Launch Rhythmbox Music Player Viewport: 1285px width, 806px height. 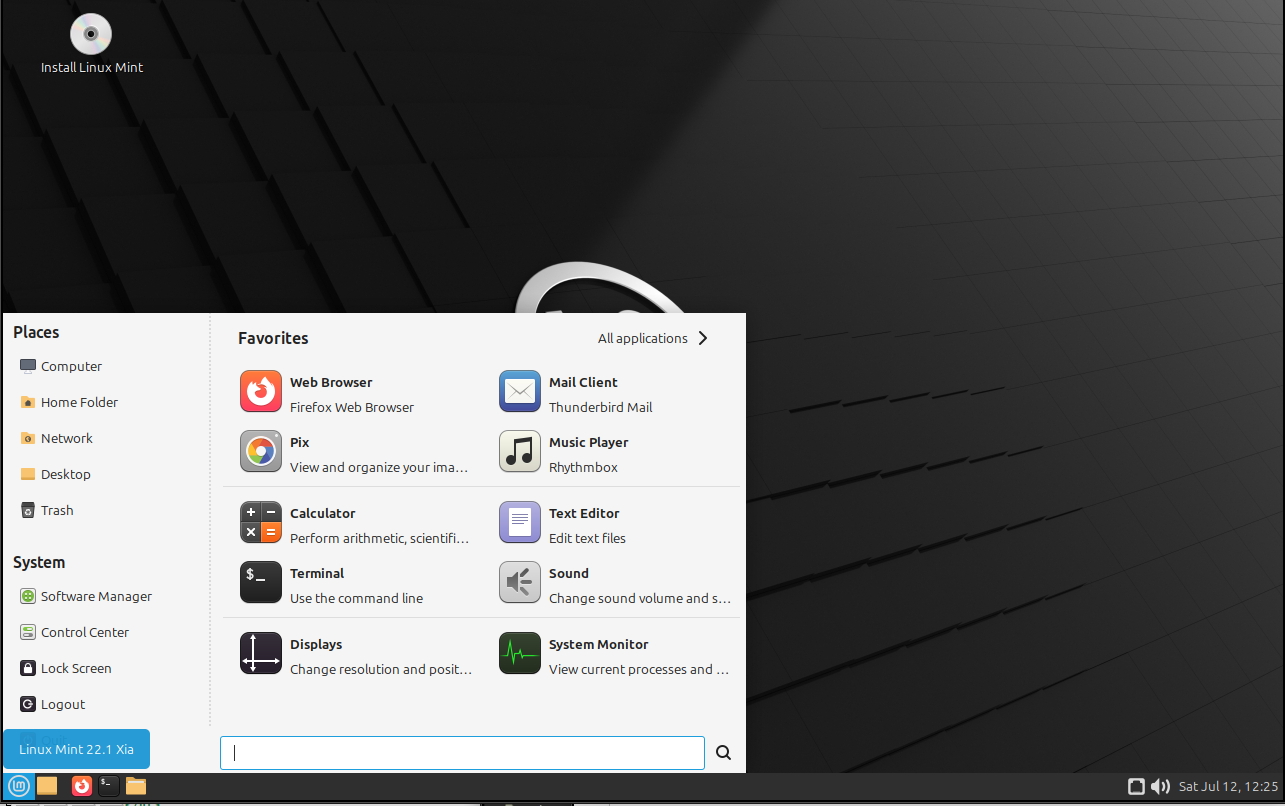[x=520, y=452]
